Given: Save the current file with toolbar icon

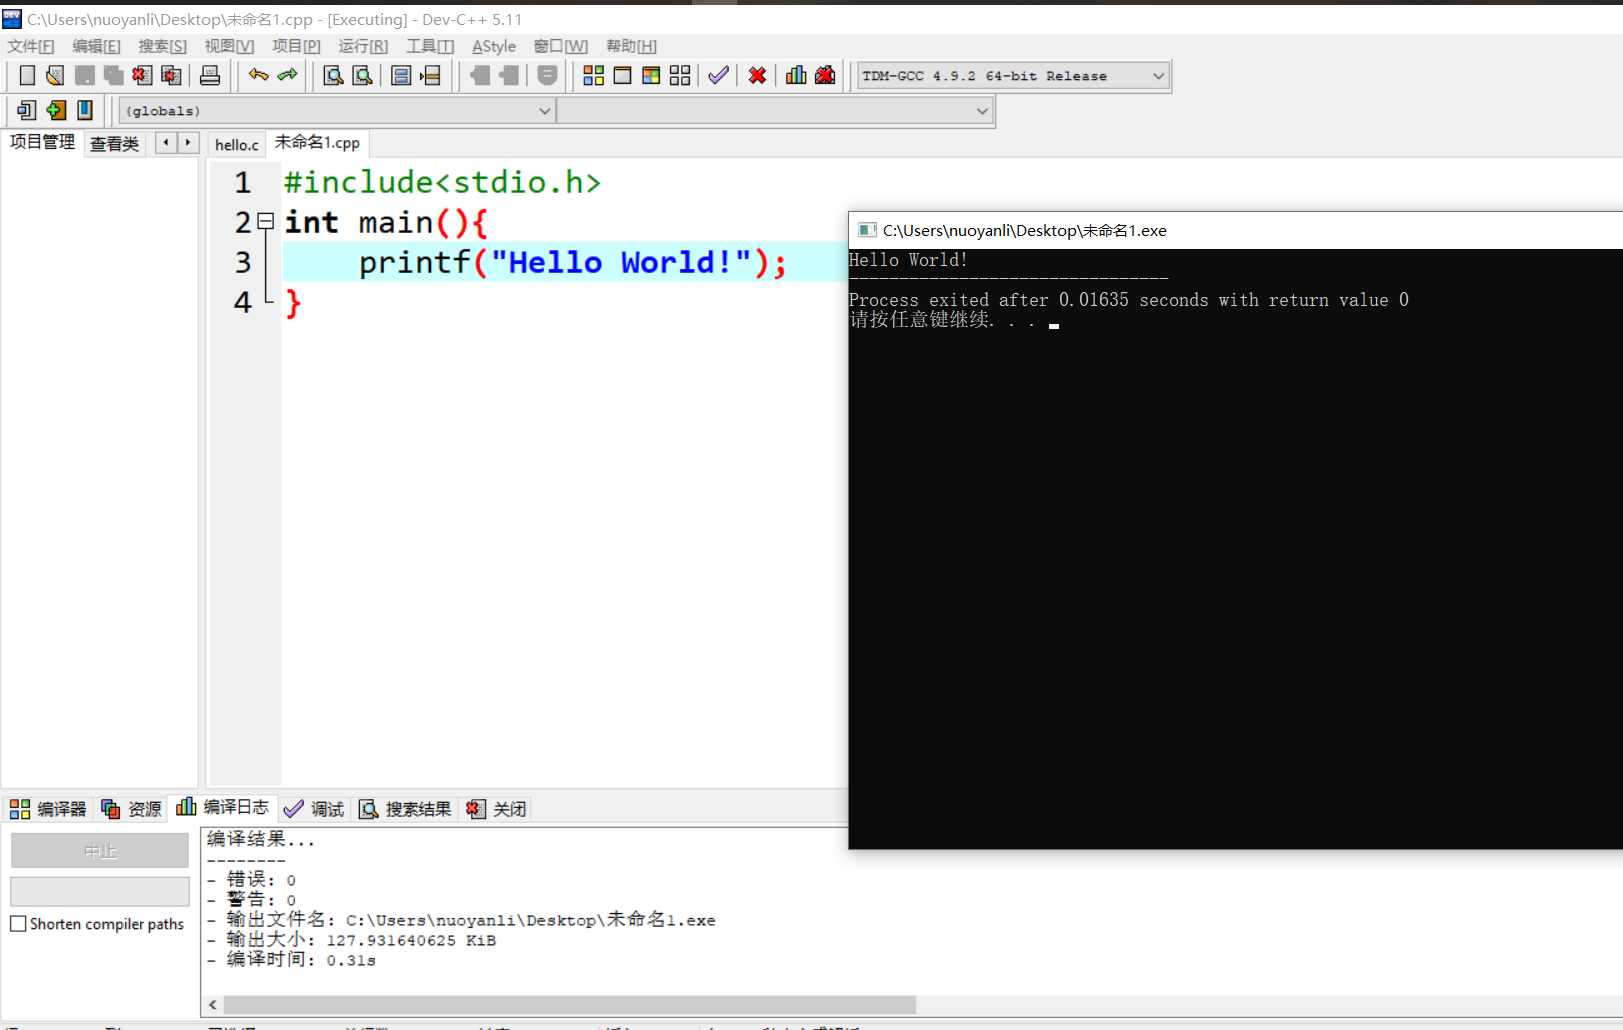Looking at the screenshot, I should coord(85,75).
